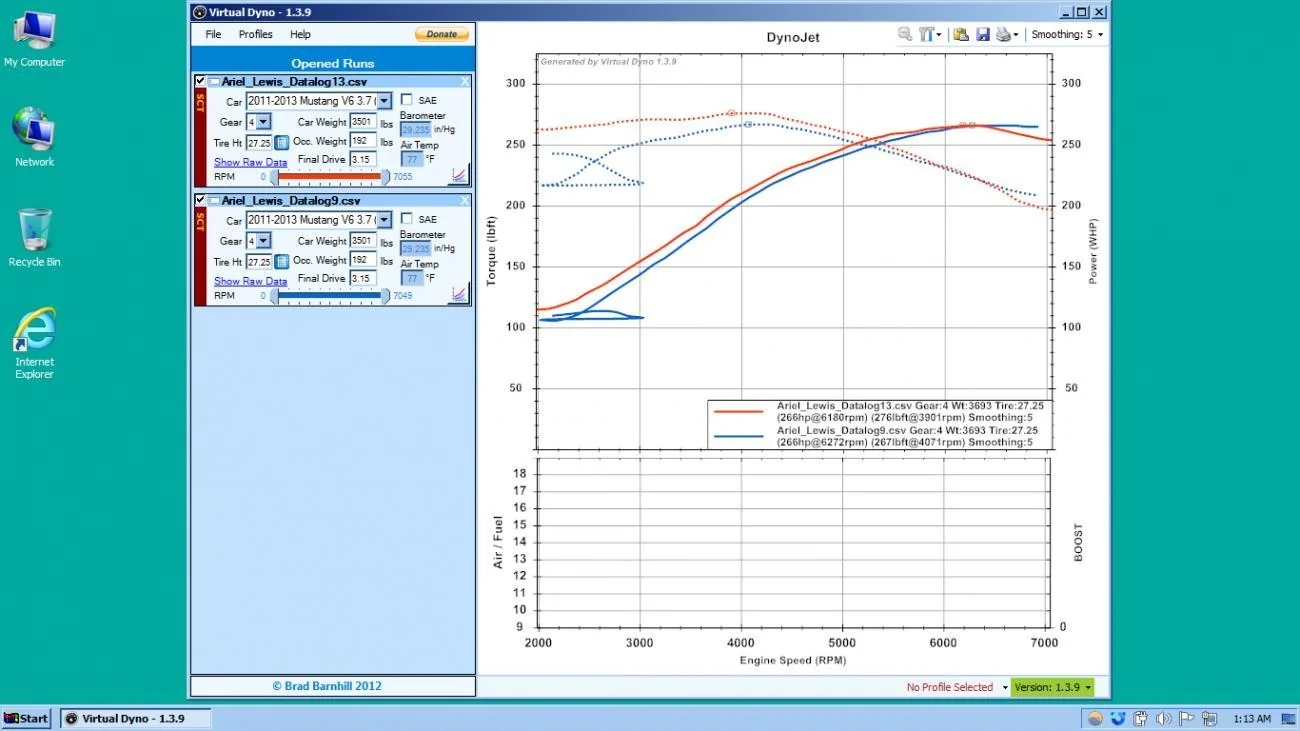Open the Recycle Bin icon
Viewport: 1300px width, 731px height.
point(34,238)
